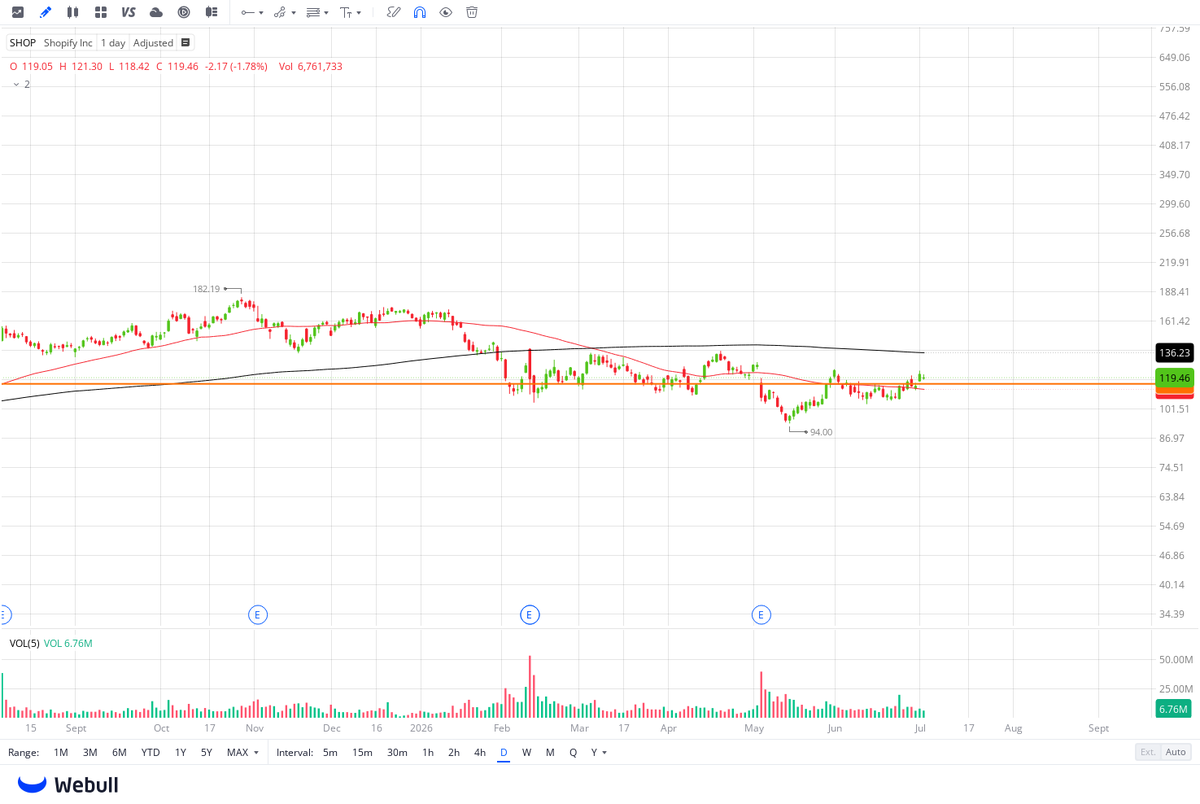Click the Webull logo
This screenshot has height=804, width=1200.
point(68,785)
